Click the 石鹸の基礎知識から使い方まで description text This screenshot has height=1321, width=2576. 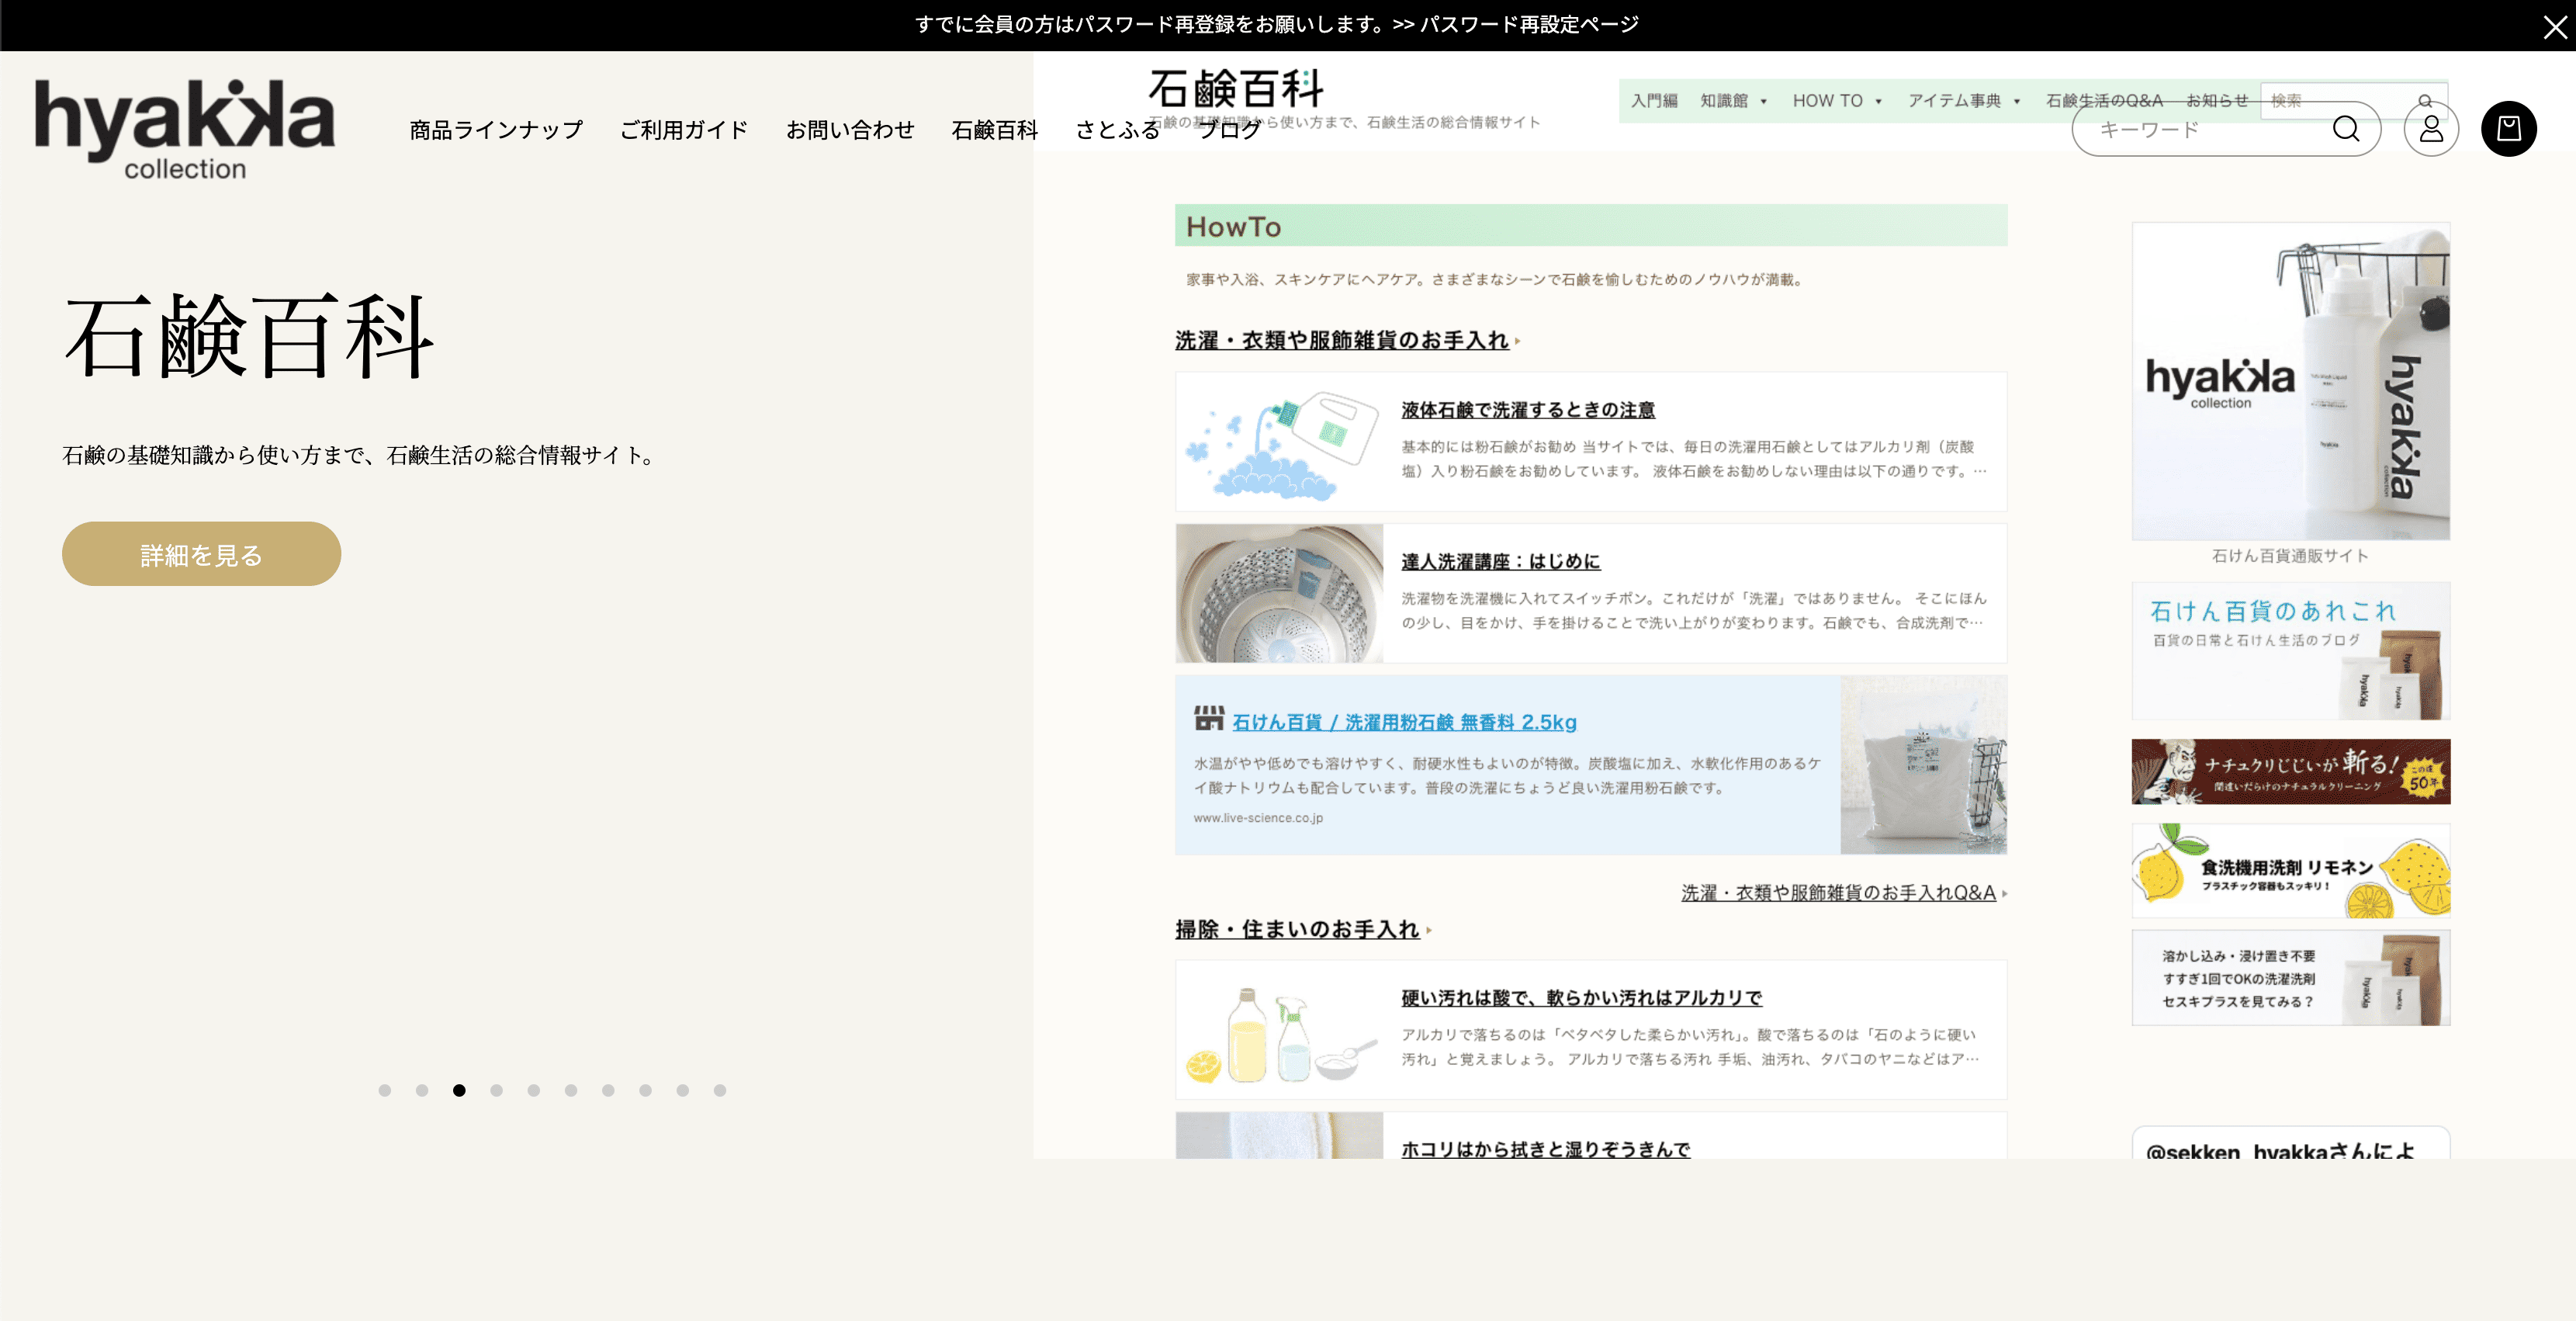tap(361, 455)
